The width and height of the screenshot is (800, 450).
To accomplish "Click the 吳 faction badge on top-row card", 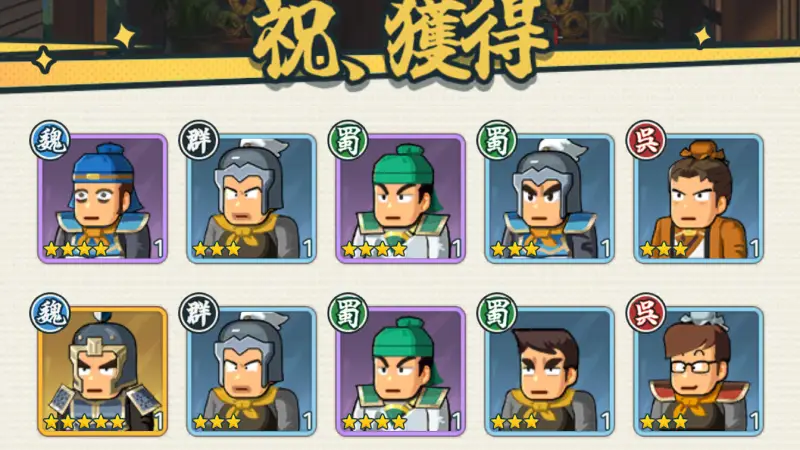I will click(646, 140).
